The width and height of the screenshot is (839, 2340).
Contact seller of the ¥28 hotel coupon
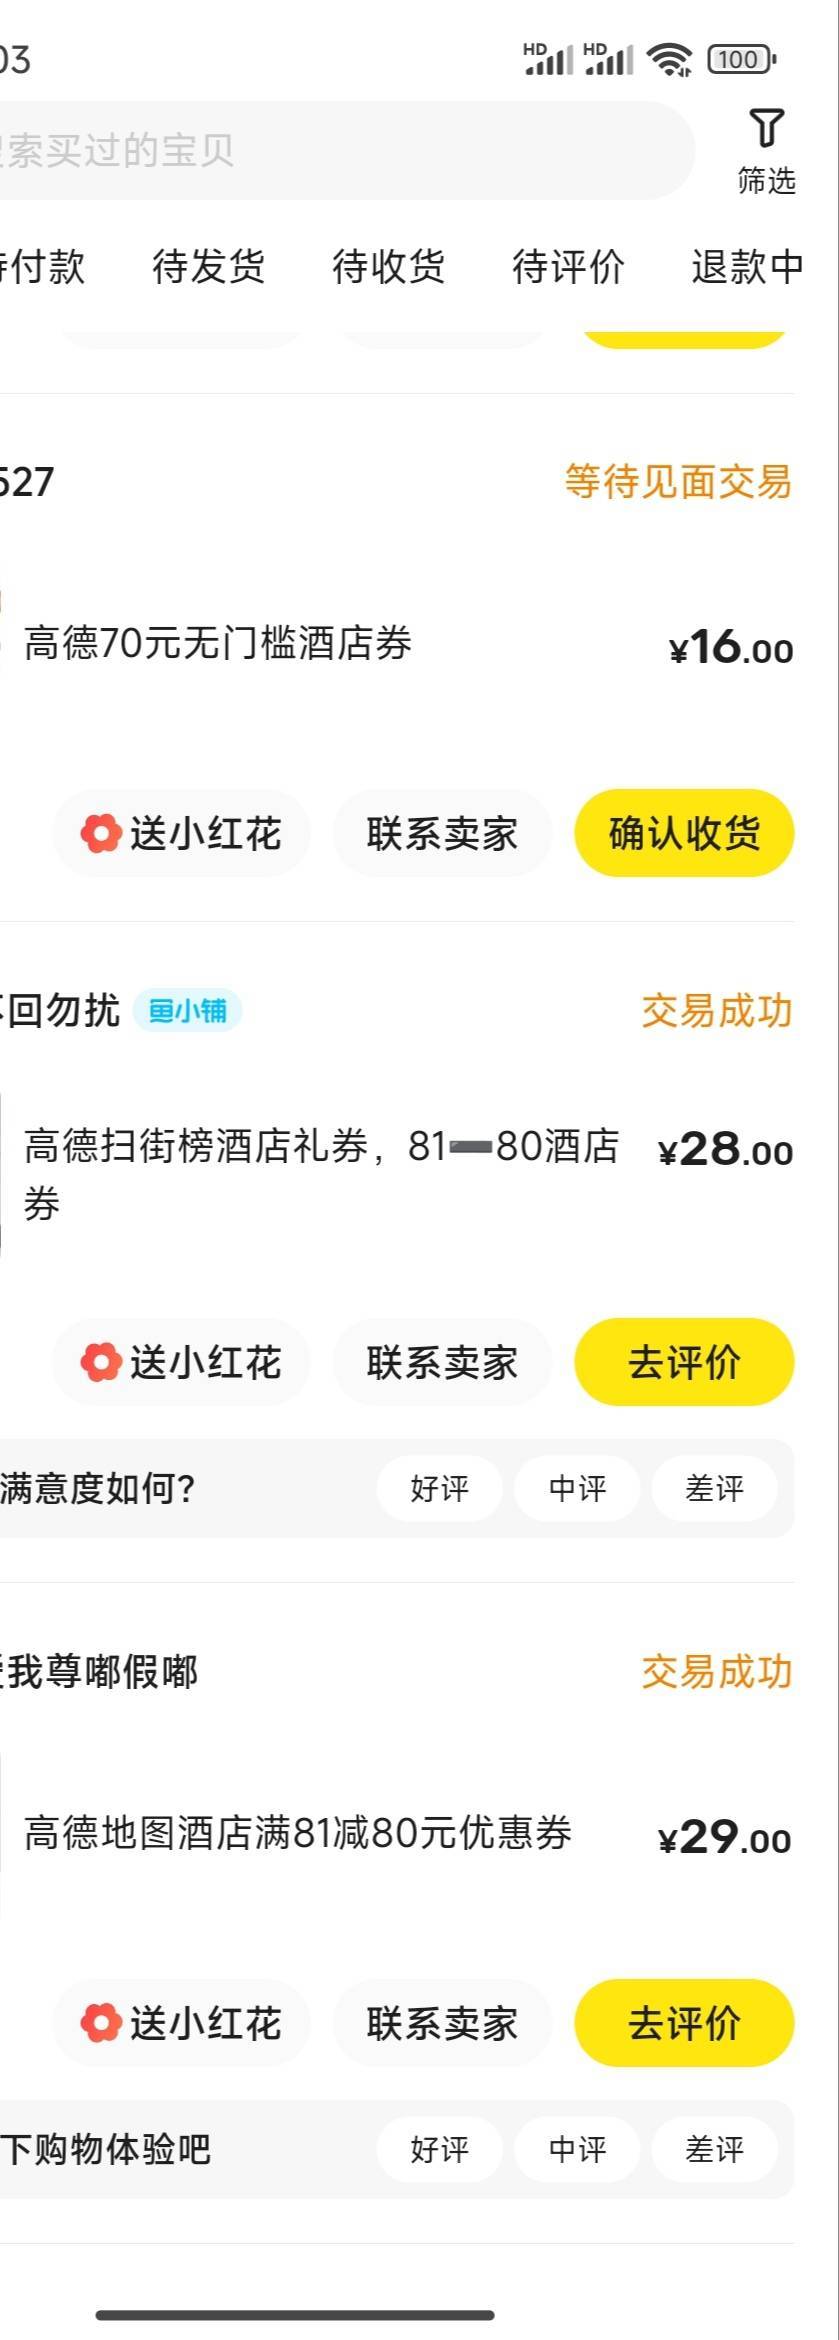click(x=442, y=1362)
